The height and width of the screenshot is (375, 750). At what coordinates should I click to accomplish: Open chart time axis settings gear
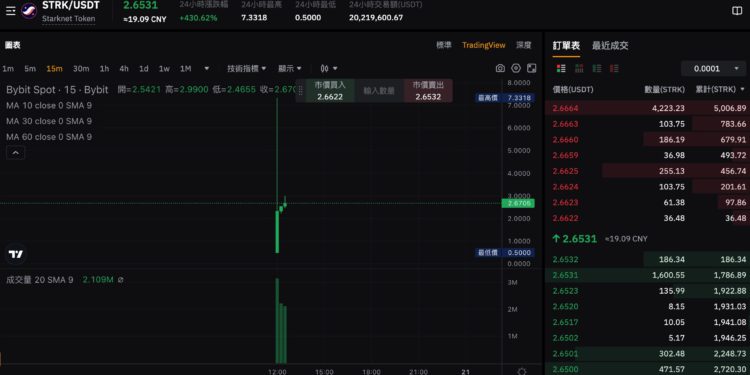pos(522,372)
